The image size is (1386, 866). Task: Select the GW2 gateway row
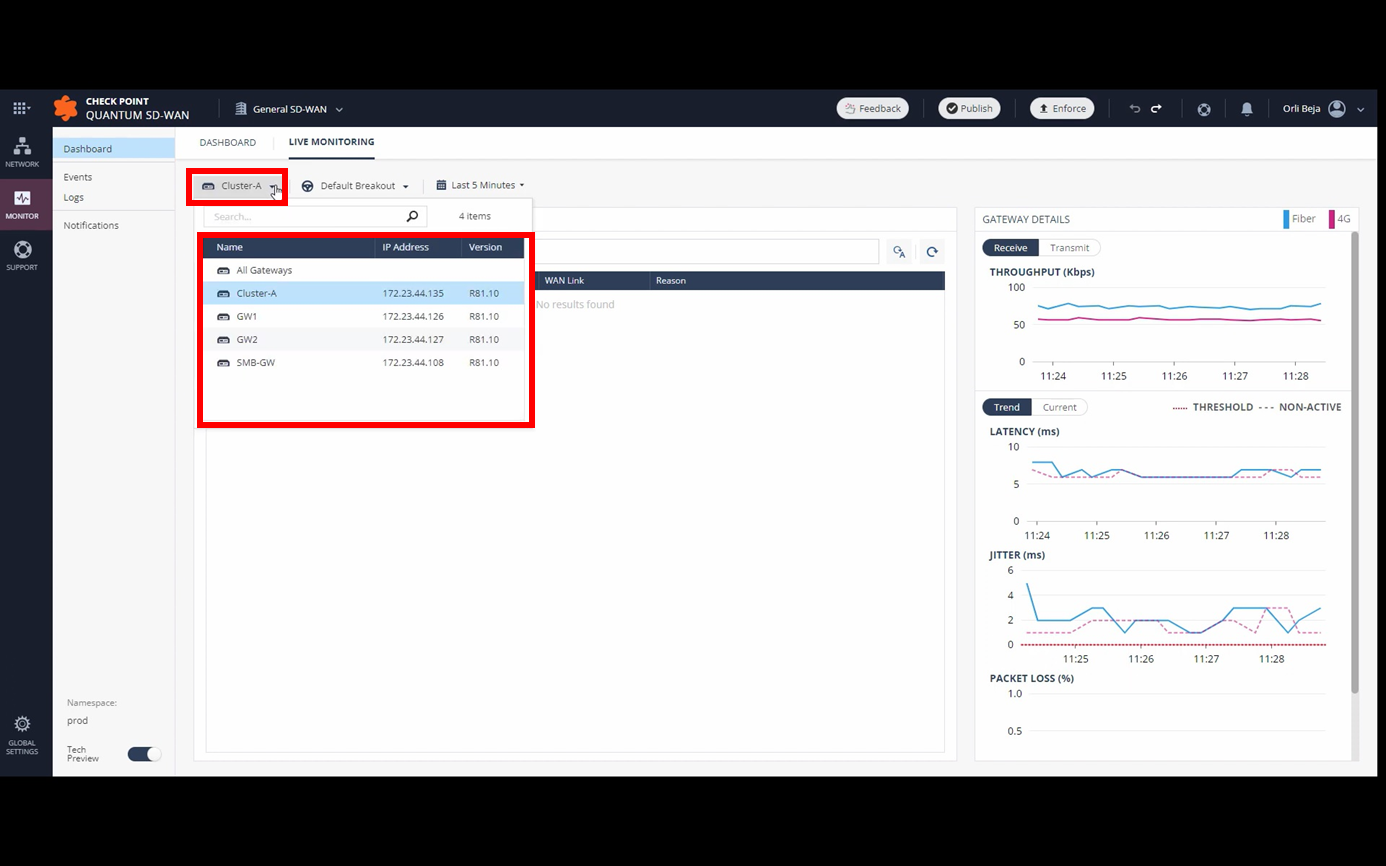[364, 340]
